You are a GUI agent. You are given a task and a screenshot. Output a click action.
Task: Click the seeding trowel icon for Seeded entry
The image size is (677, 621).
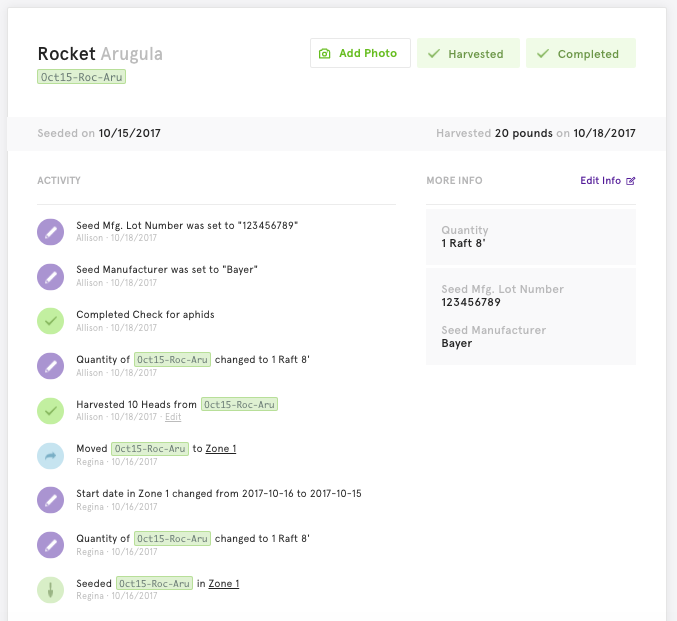tap(51, 590)
